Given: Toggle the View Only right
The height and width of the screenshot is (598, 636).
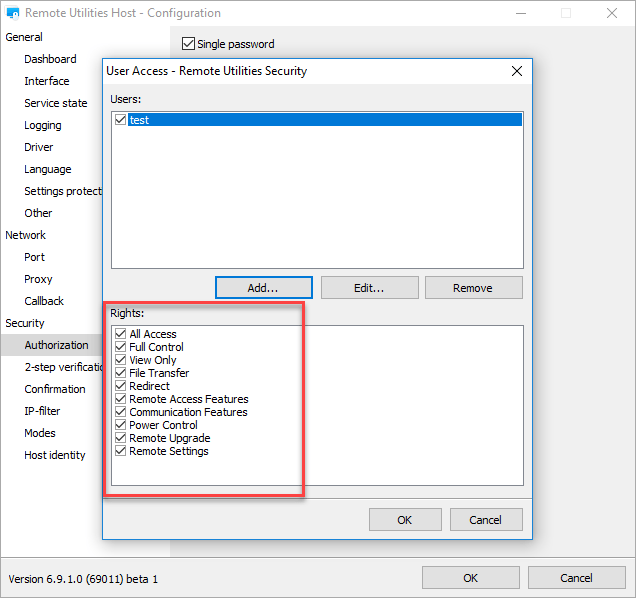Looking at the screenshot, I should click(120, 360).
